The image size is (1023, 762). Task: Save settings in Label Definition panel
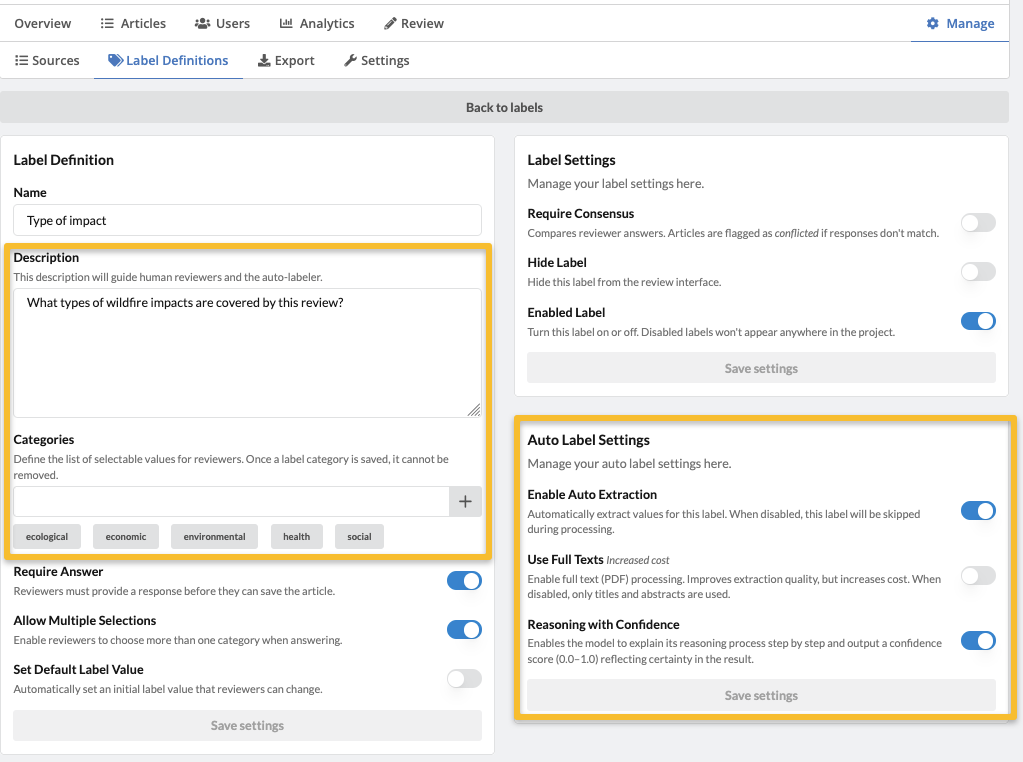247,725
